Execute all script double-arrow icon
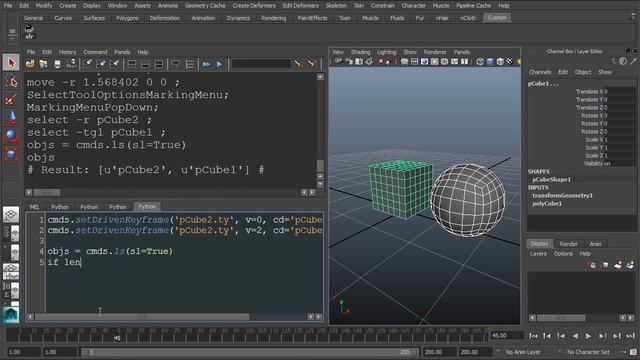640x360 pixels. (206, 64)
